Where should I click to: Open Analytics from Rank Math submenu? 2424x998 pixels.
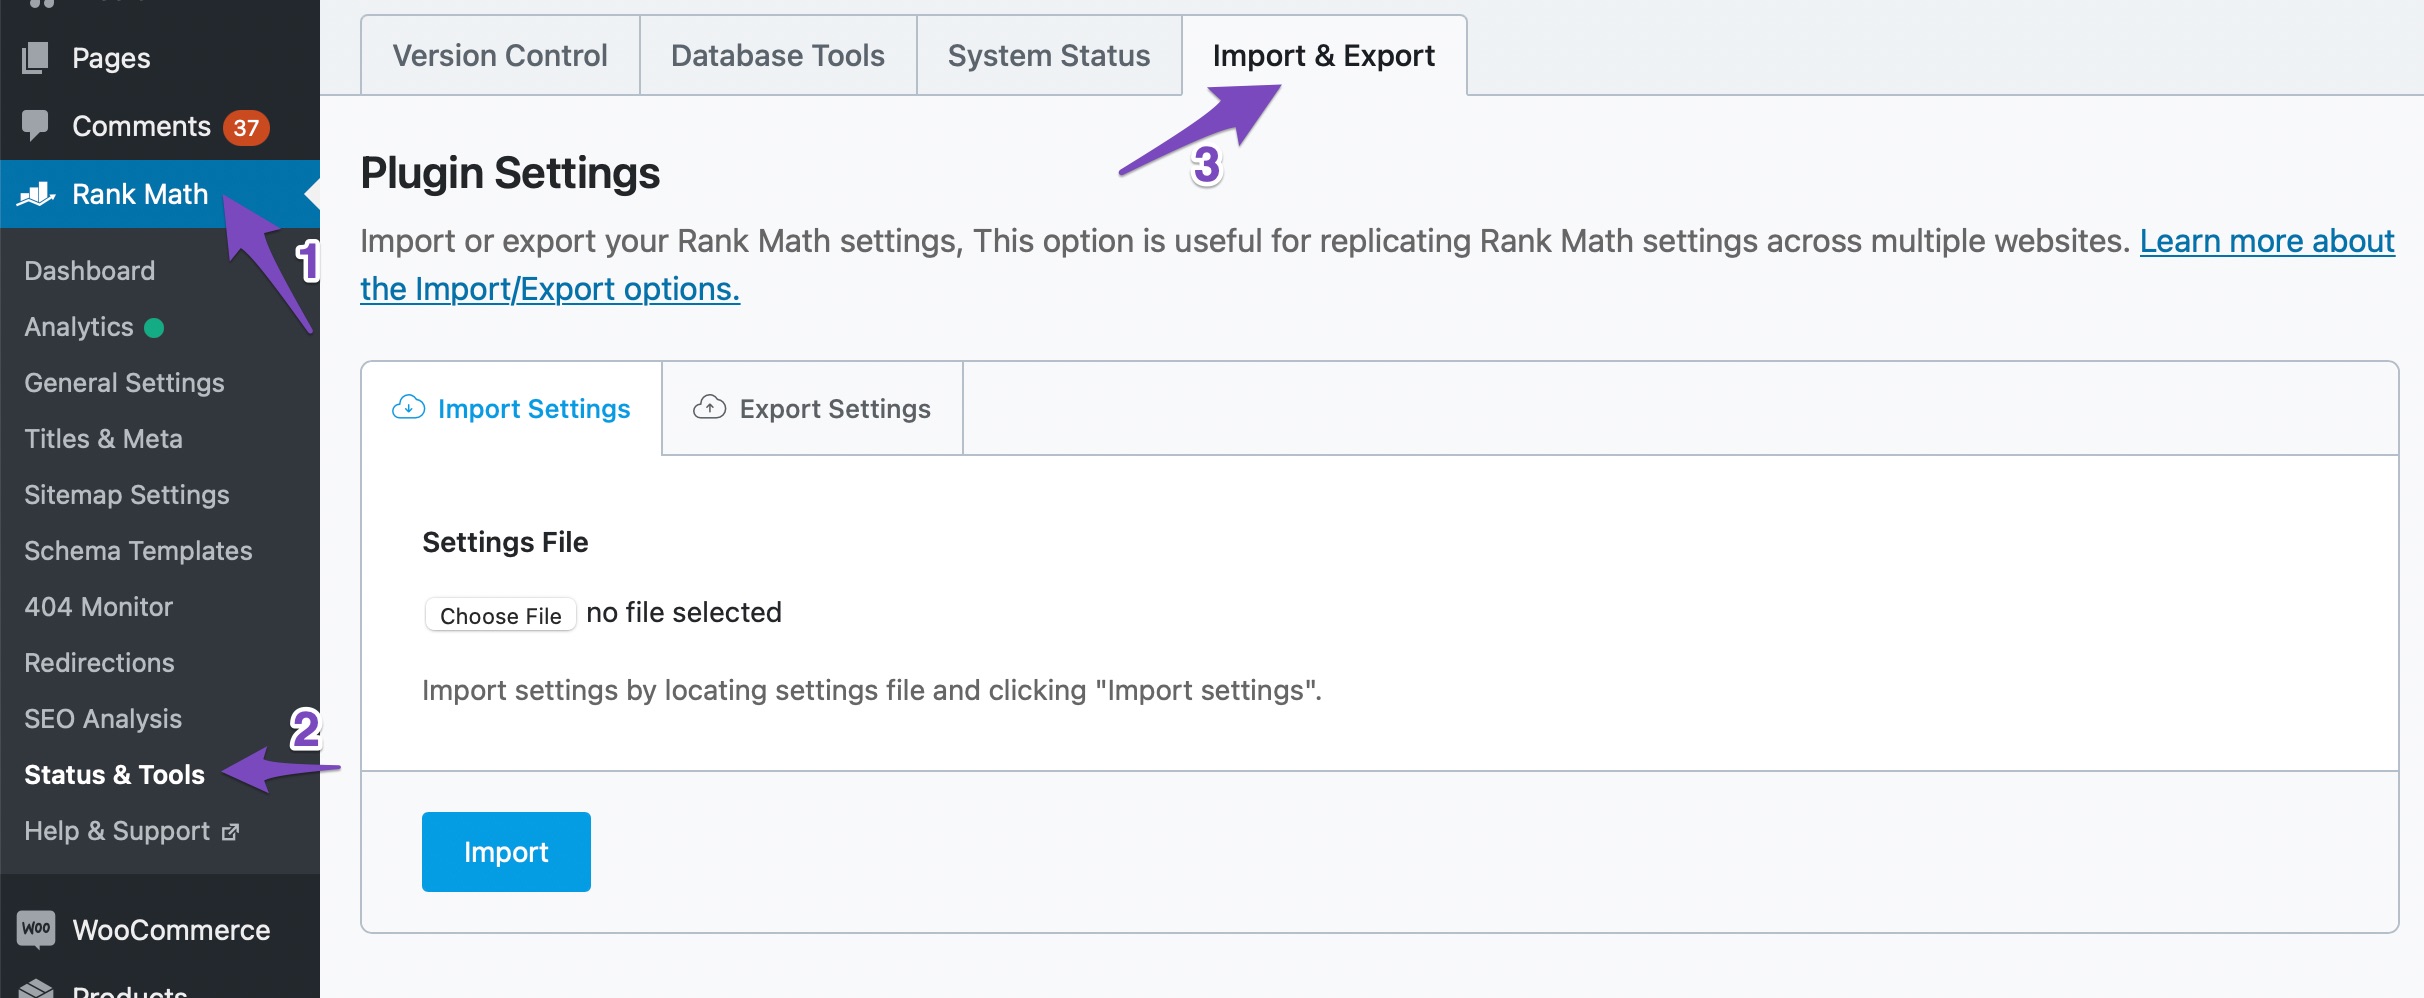[79, 327]
